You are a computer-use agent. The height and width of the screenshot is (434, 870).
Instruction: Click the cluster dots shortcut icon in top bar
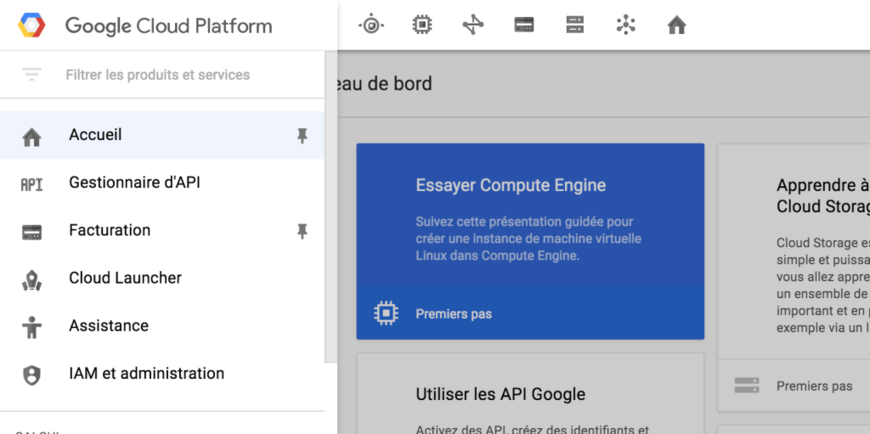click(x=626, y=25)
